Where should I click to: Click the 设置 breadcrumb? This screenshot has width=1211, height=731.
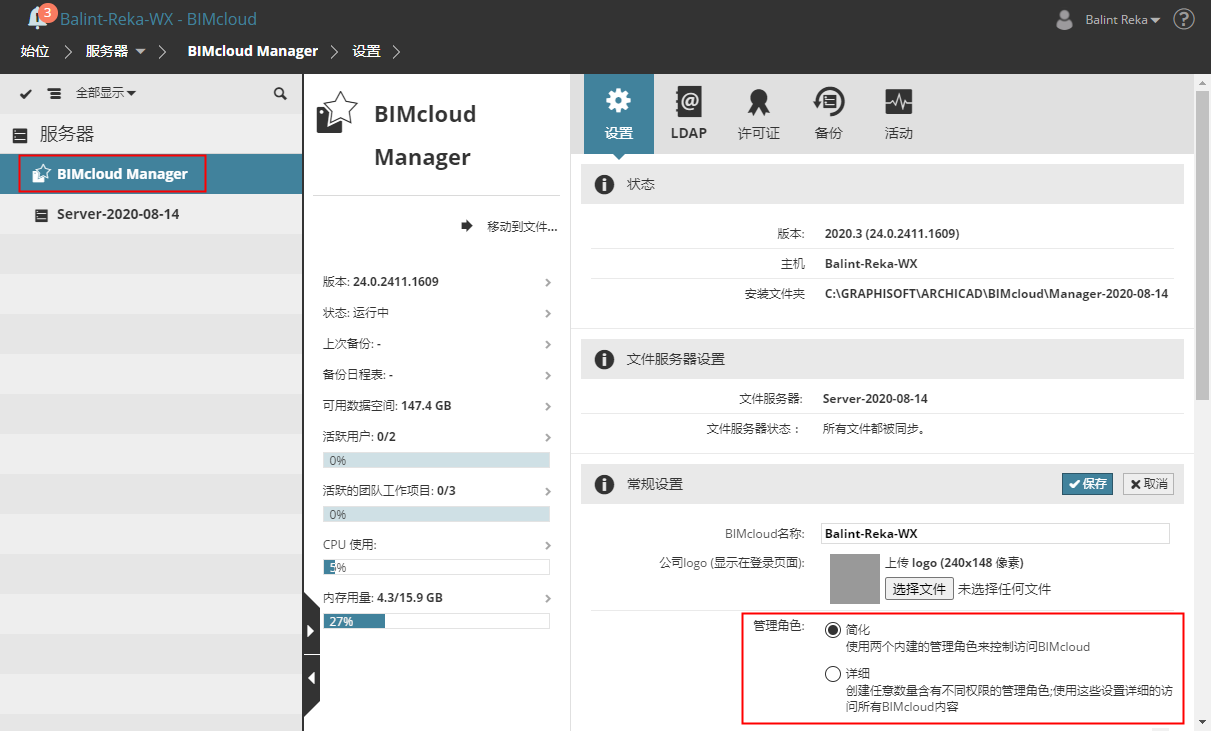coord(366,51)
